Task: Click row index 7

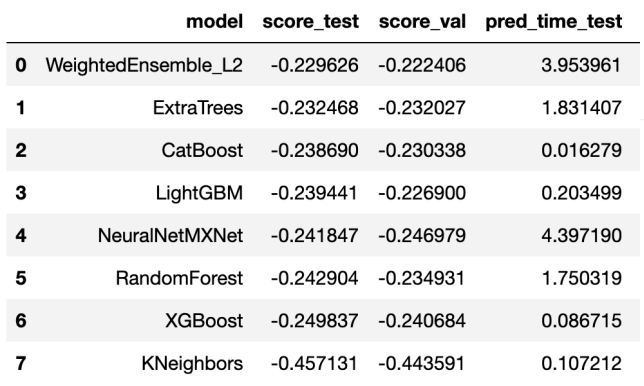Action: click(x=21, y=363)
